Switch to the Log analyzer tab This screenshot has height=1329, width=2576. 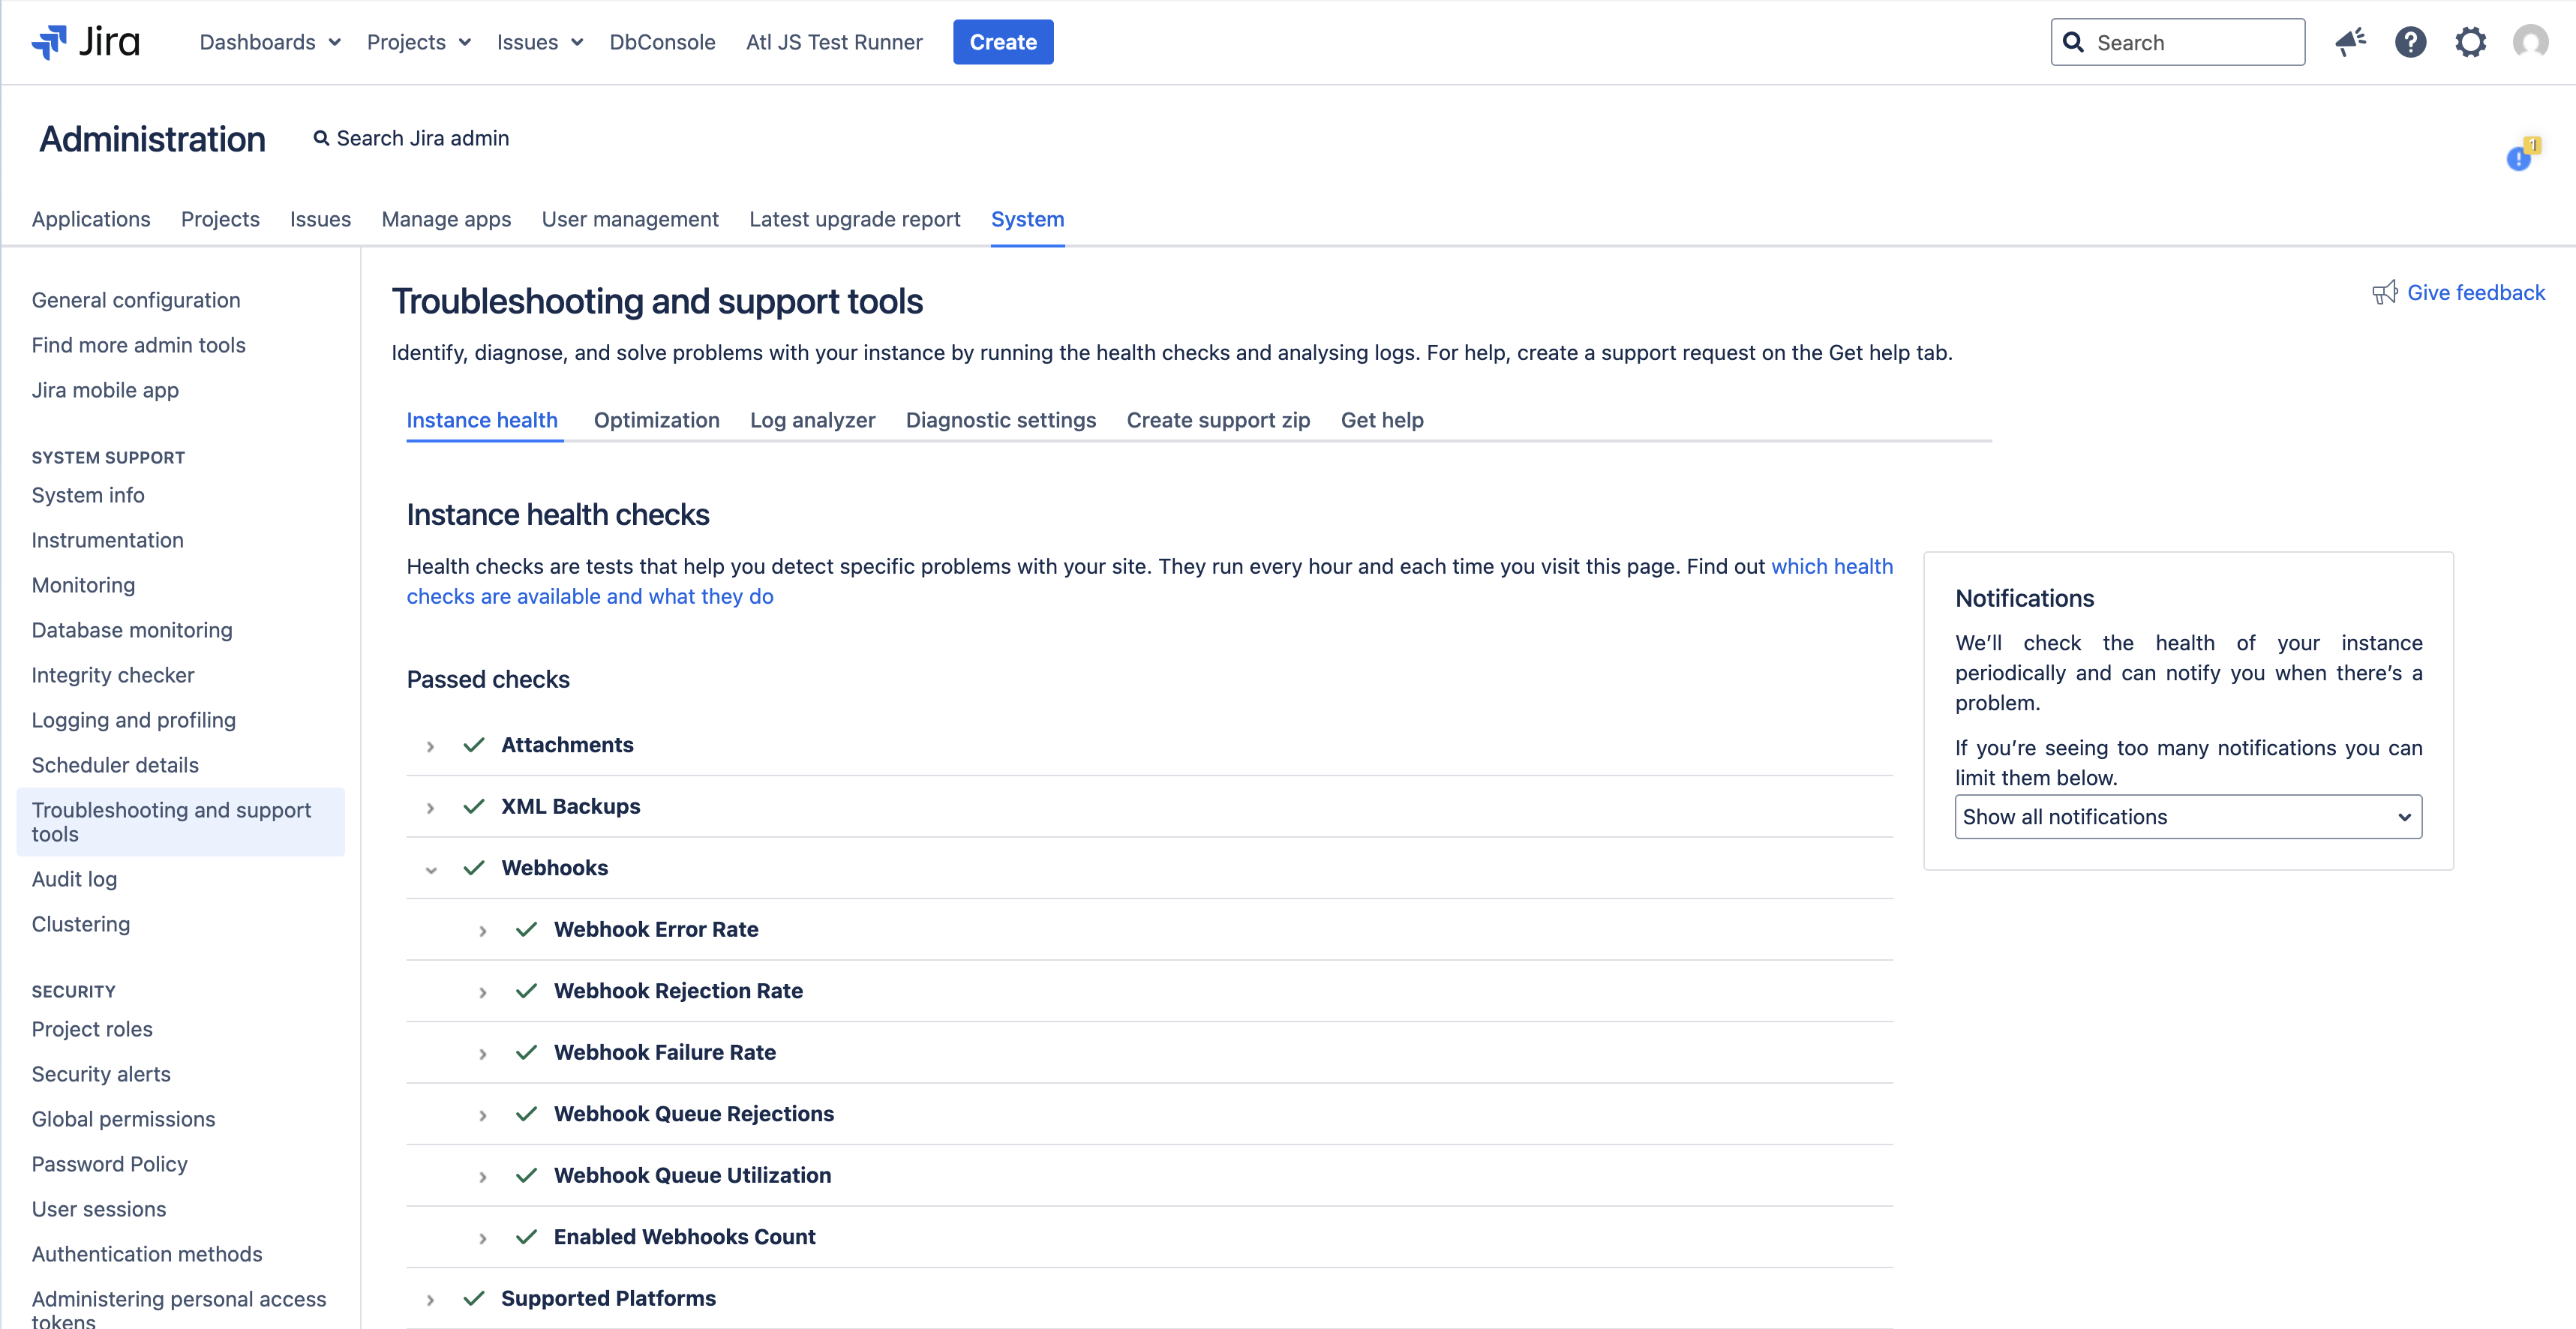coord(812,420)
